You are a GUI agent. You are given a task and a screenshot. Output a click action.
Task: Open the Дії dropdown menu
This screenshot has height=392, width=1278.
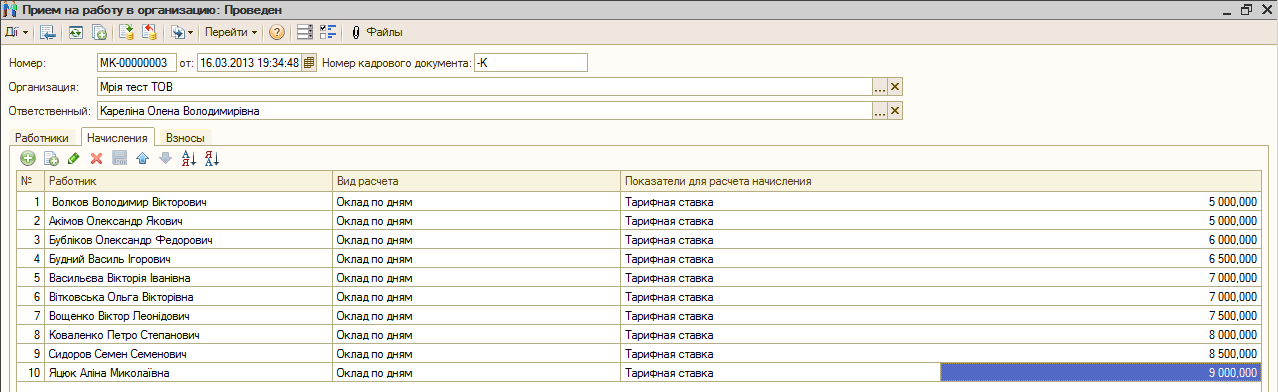tap(16, 32)
